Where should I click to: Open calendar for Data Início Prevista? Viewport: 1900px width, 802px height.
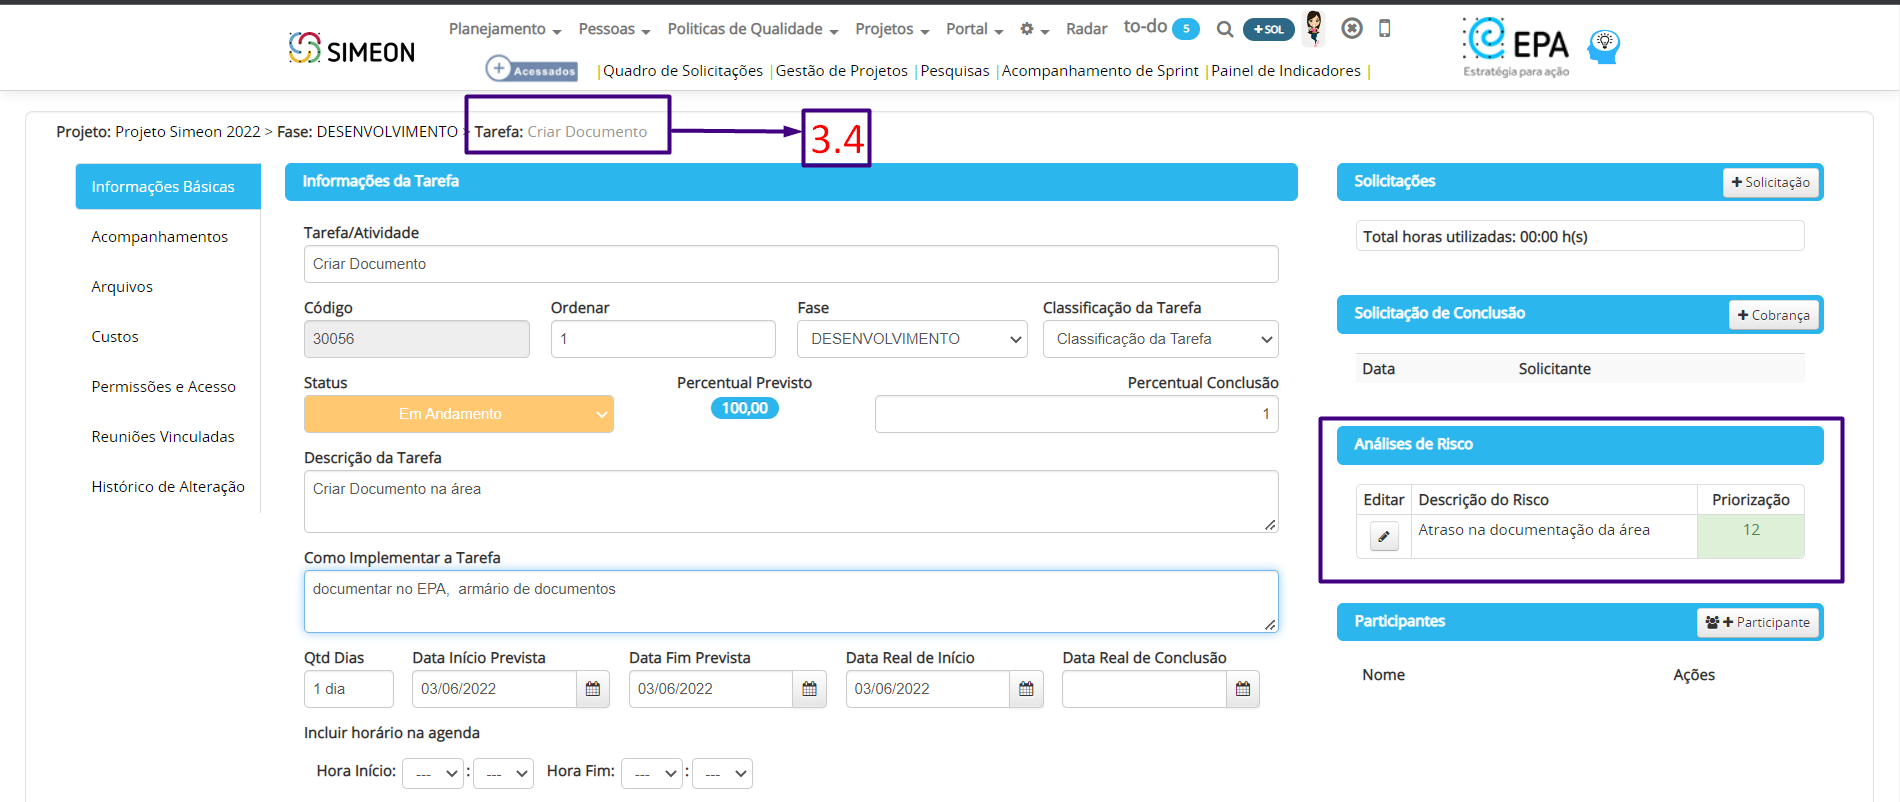point(593,689)
